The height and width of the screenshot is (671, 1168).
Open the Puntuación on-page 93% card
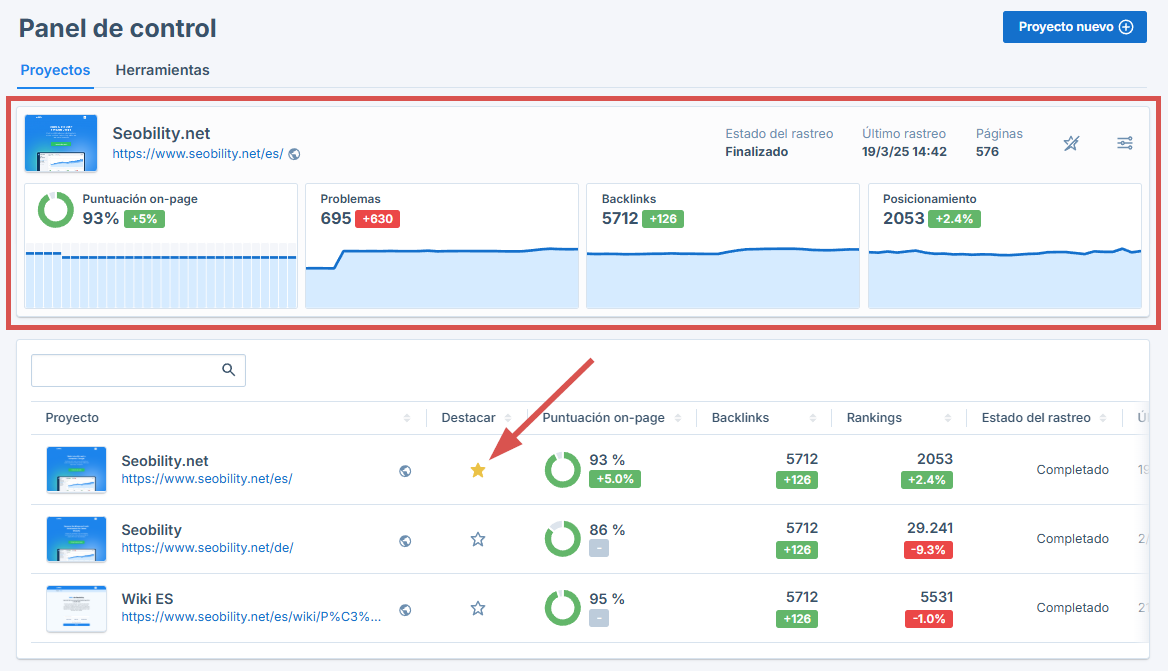161,246
